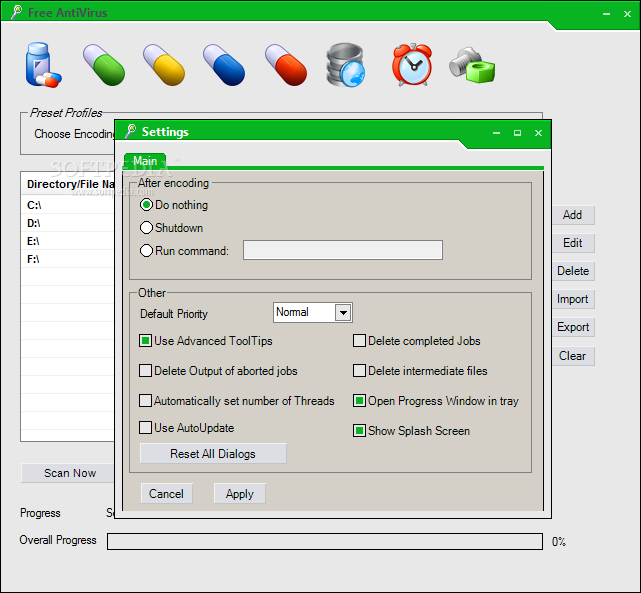641x593 pixels.
Task: Click the Overall Progress bar
Action: [x=325, y=542]
